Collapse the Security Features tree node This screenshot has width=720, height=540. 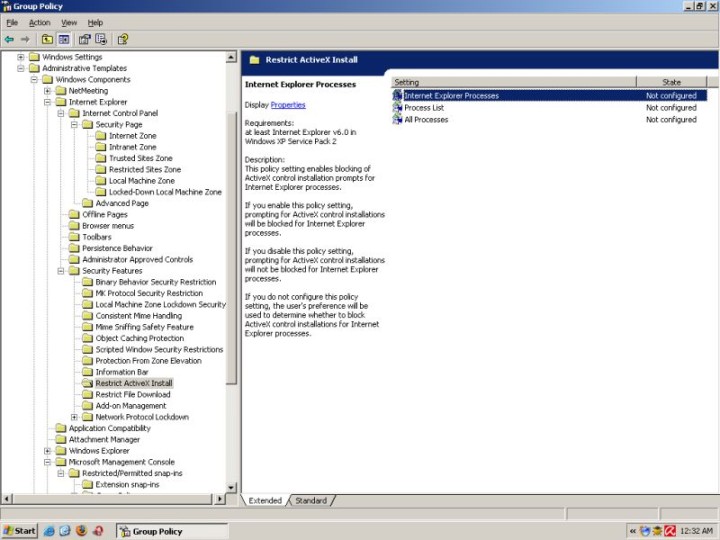pyautogui.click(x=61, y=271)
